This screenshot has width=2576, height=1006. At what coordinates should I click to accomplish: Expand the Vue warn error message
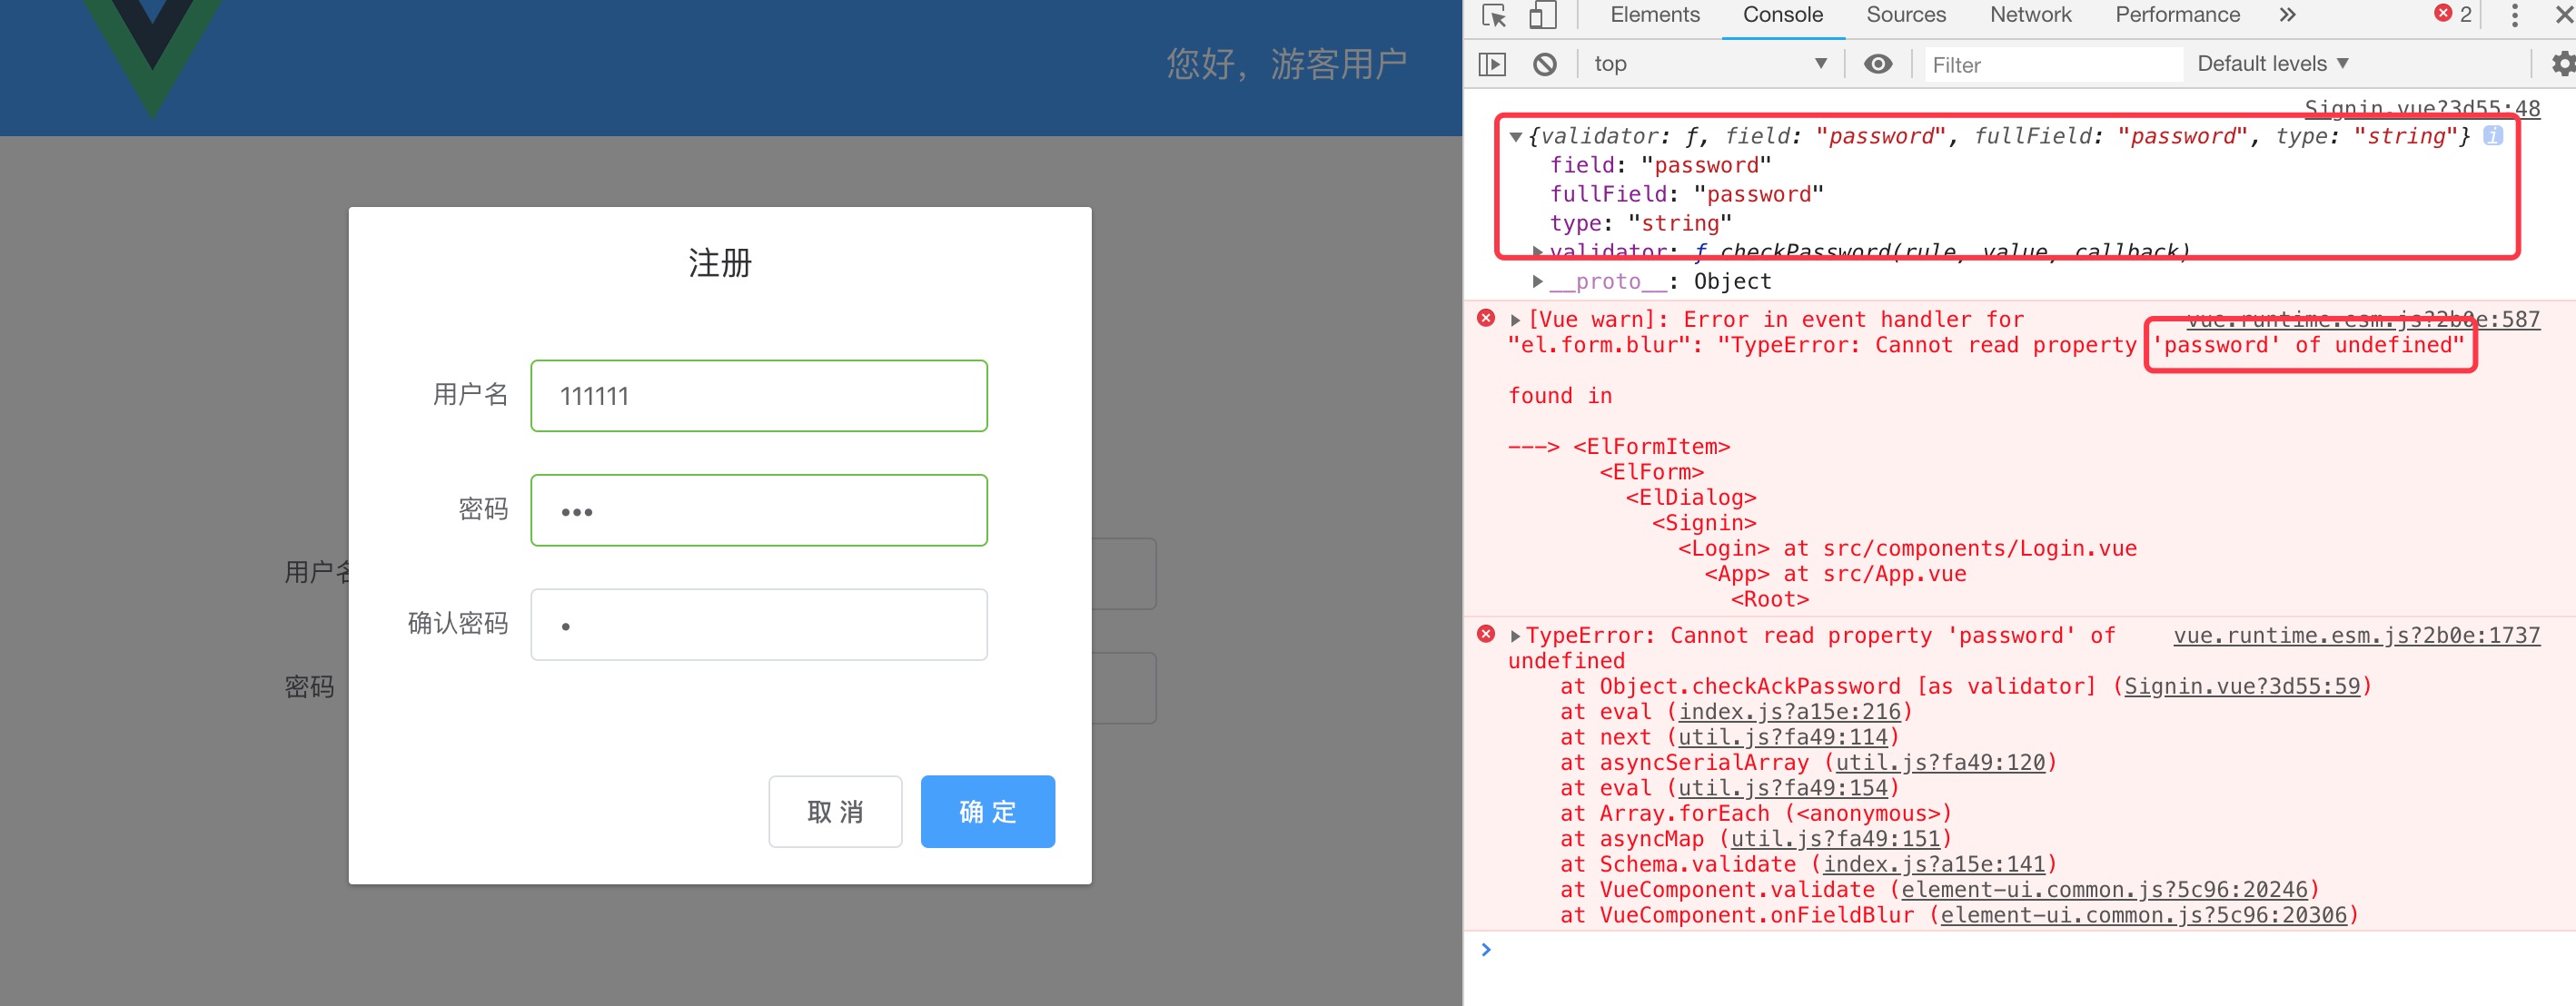click(1516, 320)
